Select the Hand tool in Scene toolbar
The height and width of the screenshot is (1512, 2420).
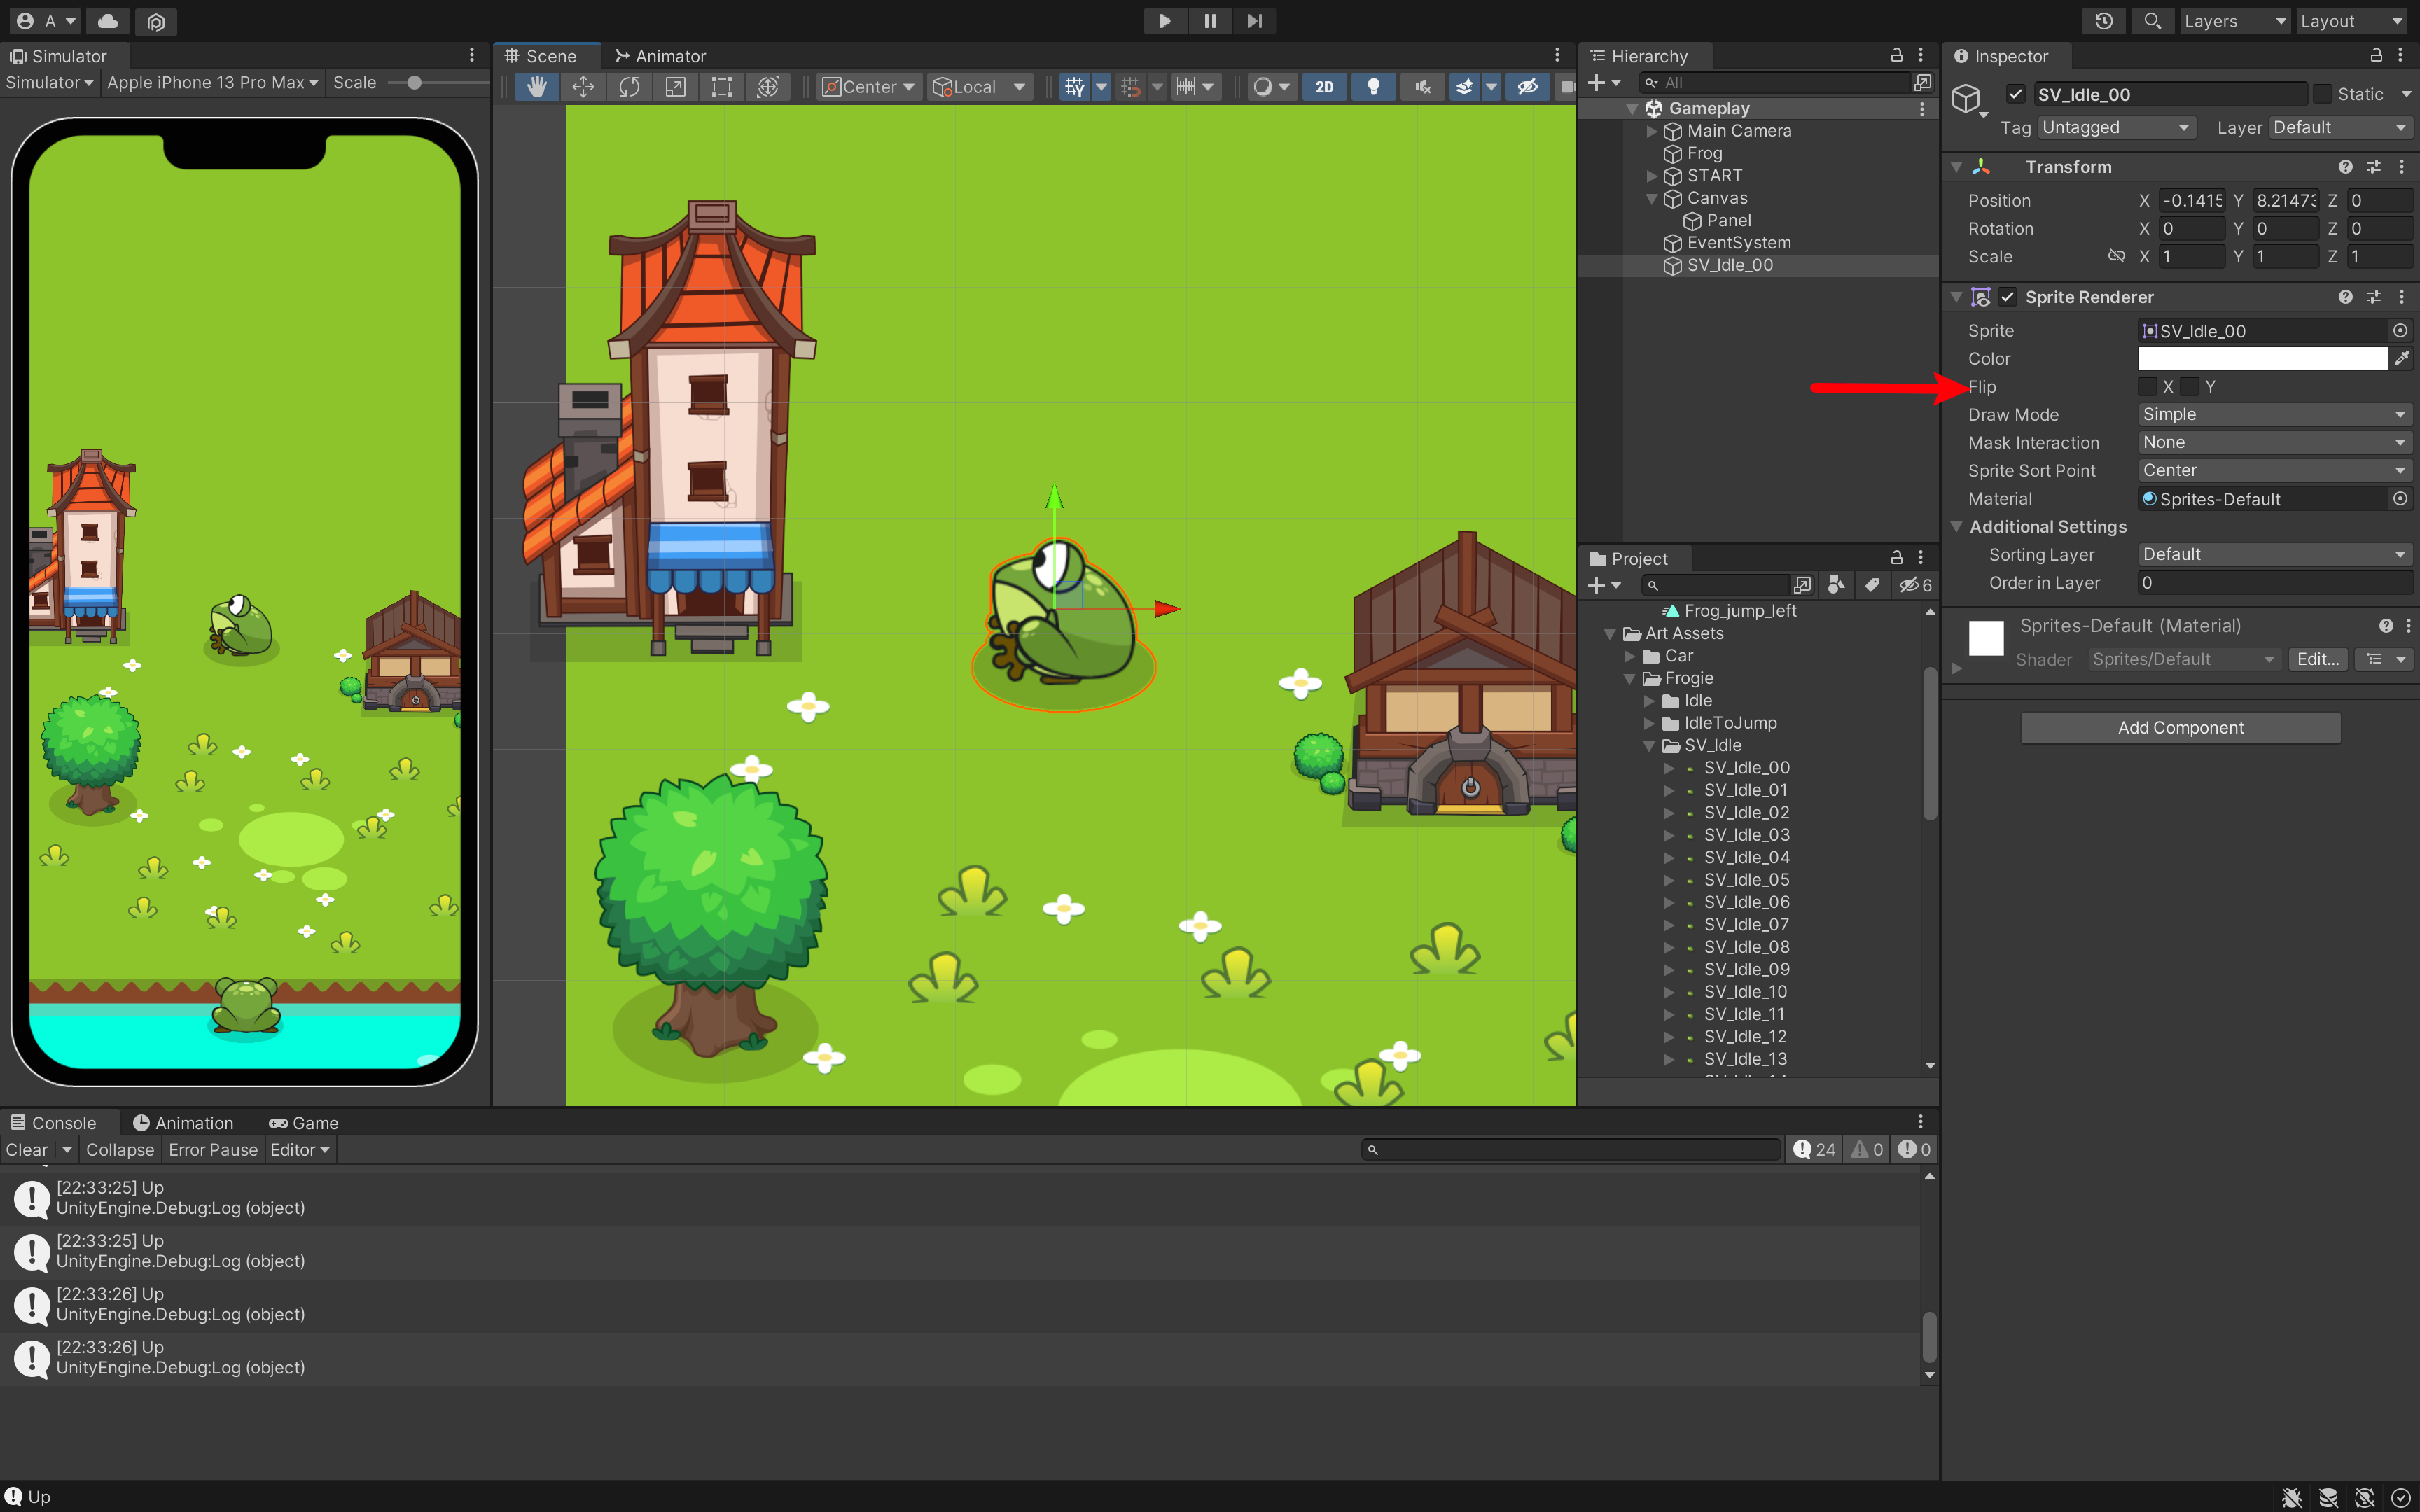537,87
